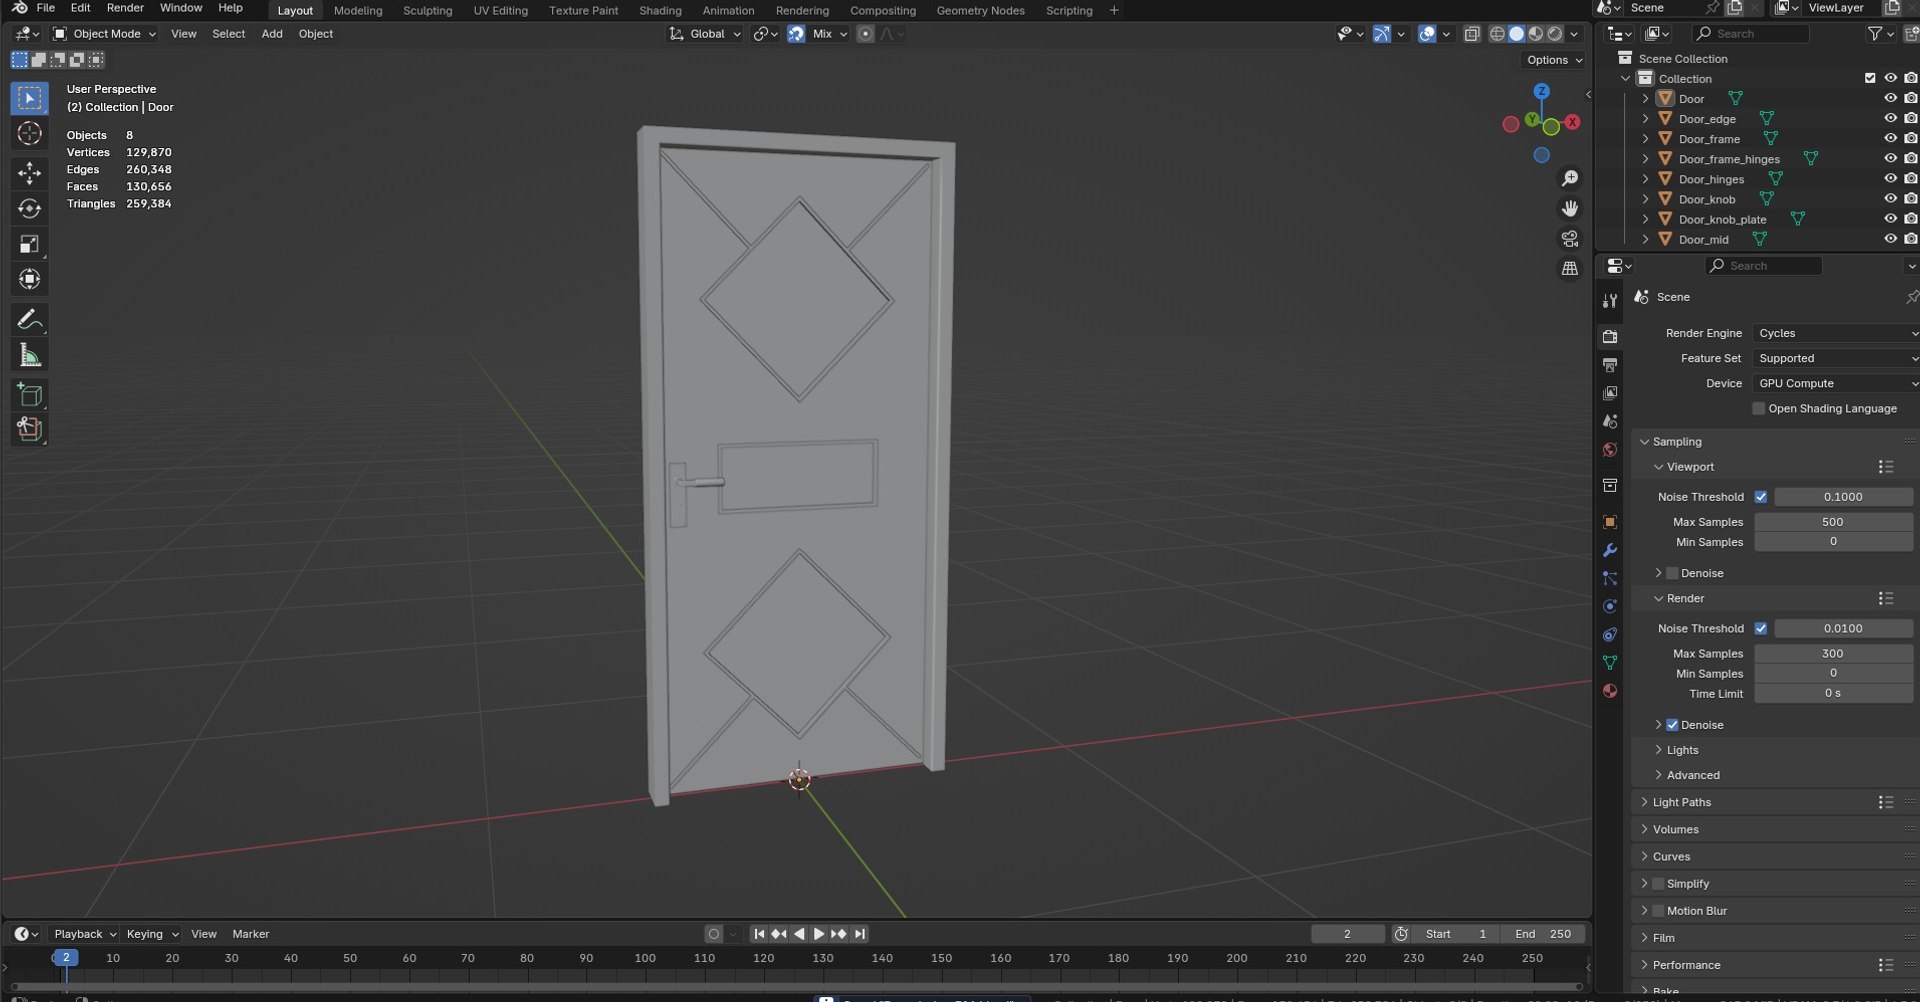Image resolution: width=1920 pixels, height=1002 pixels.
Task: Open the Render properties tab icon
Action: click(x=1610, y=336)
